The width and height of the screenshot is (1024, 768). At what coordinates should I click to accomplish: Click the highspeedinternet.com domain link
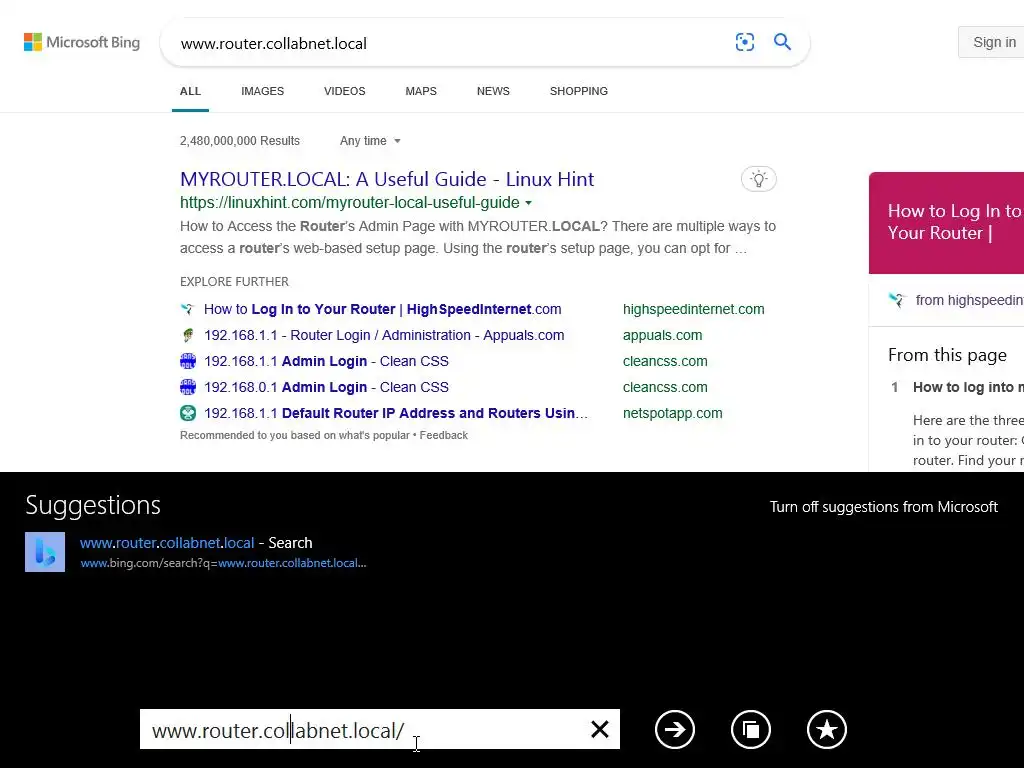tap(694, 309)
